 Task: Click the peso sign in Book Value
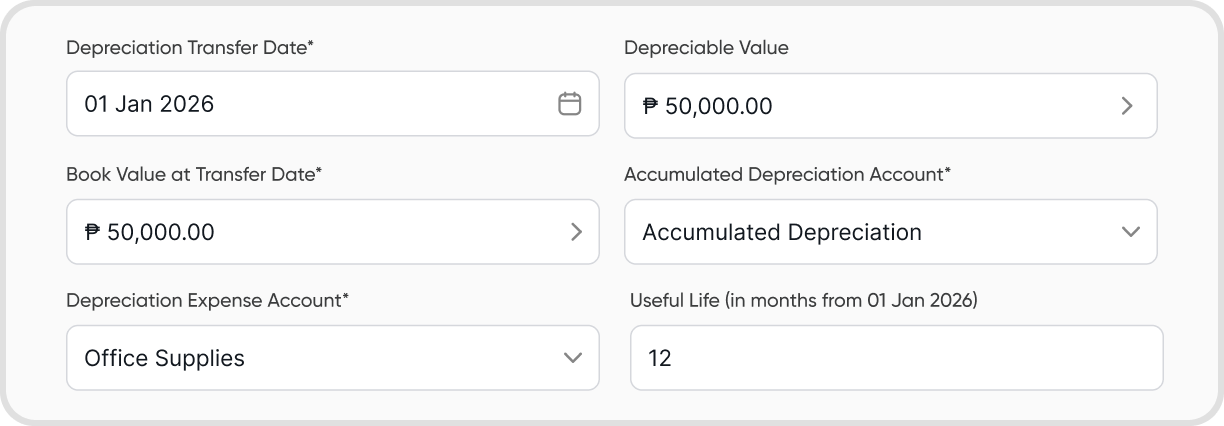[x=92, y=232]
